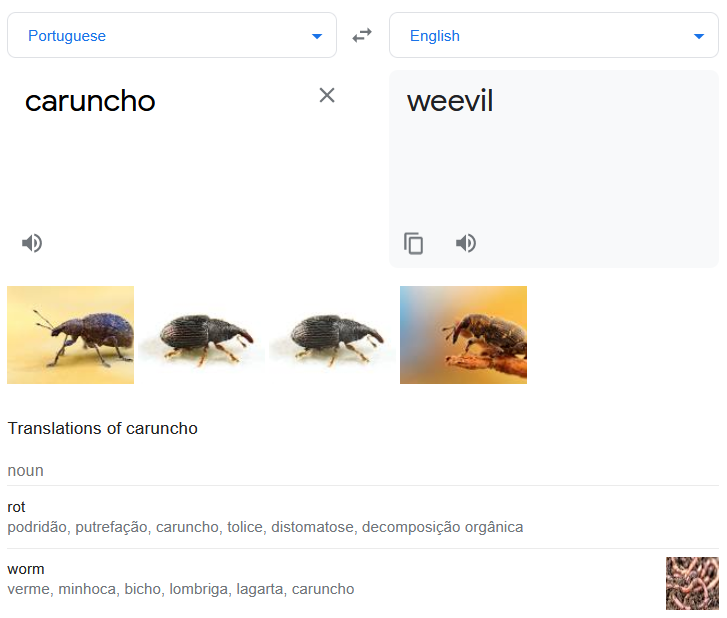Click the Portuguese dropdown arrow
Image resolution: width=727 pixels, height=618 pixels.
[x=317, y=37]
